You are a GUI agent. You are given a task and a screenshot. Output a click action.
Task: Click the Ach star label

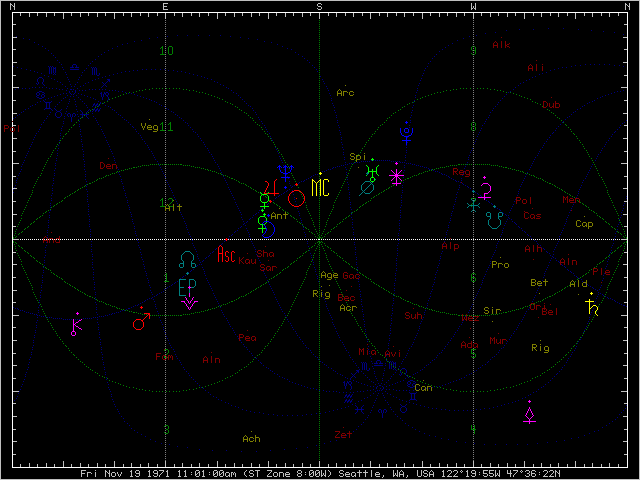(x=251, y=438)
